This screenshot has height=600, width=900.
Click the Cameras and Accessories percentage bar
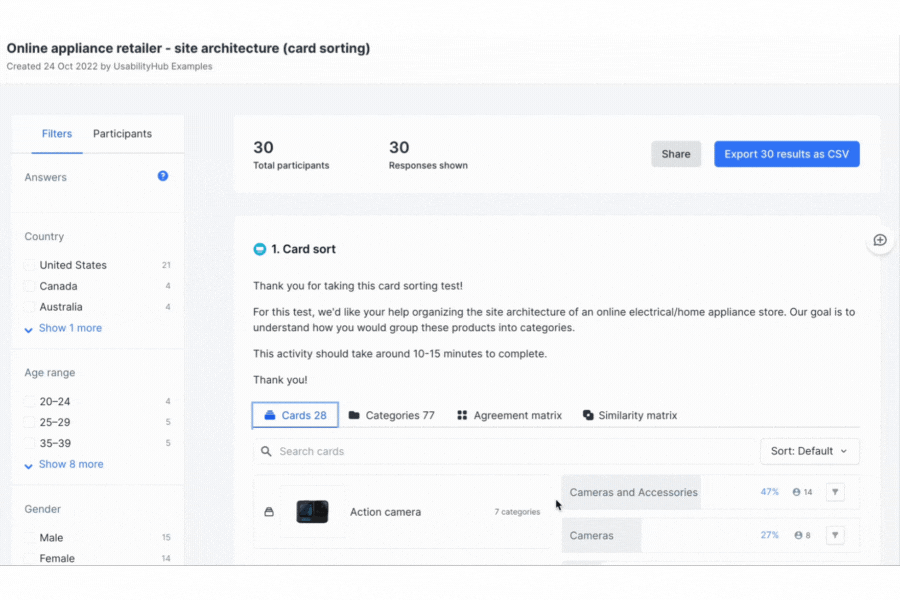632,492
